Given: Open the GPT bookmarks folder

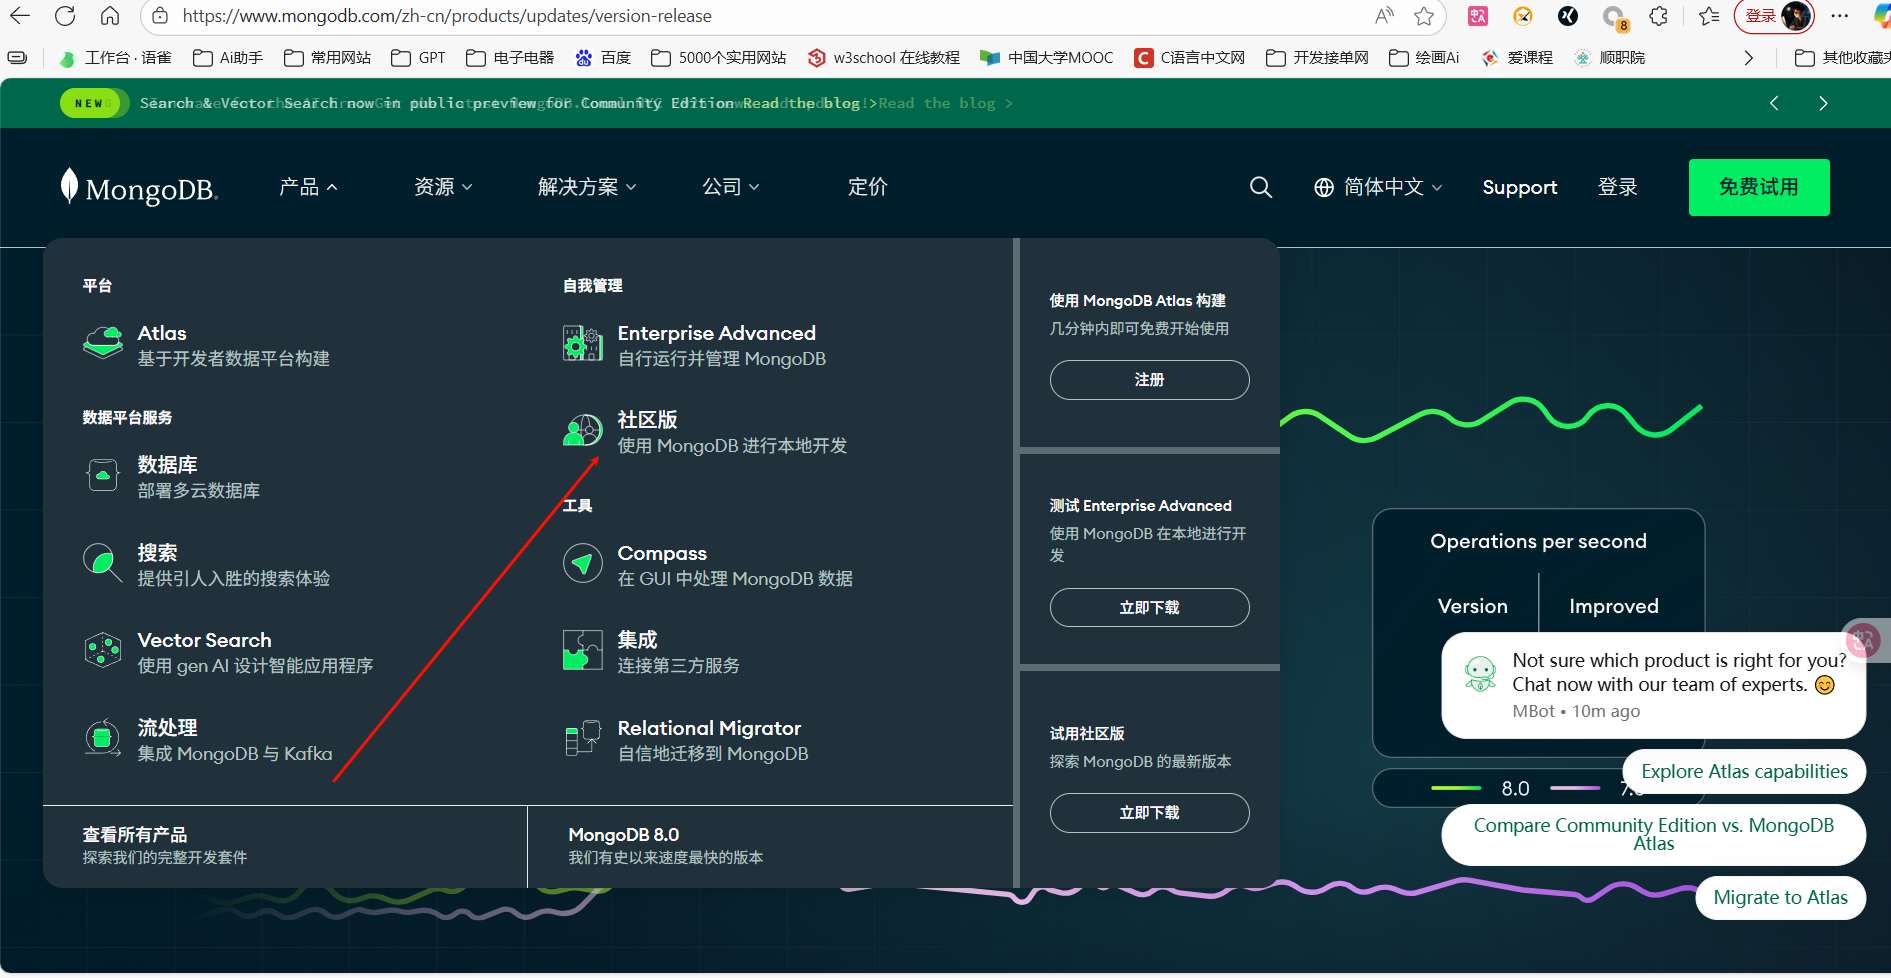Looking at the screenshot, I should pyautogui.click(x=419, y=58).
